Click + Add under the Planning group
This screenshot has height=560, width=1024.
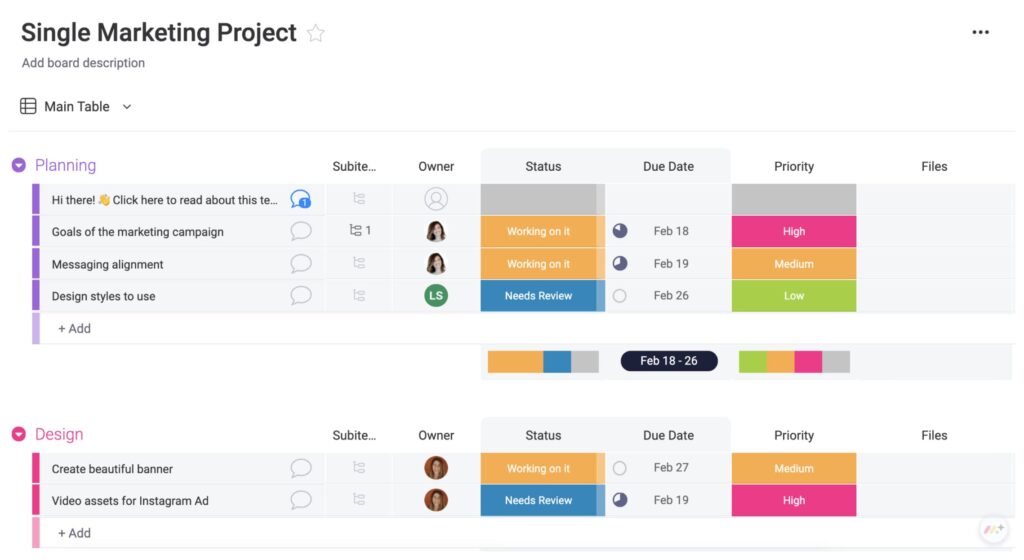pyautogui.click(x=74, y=328)
